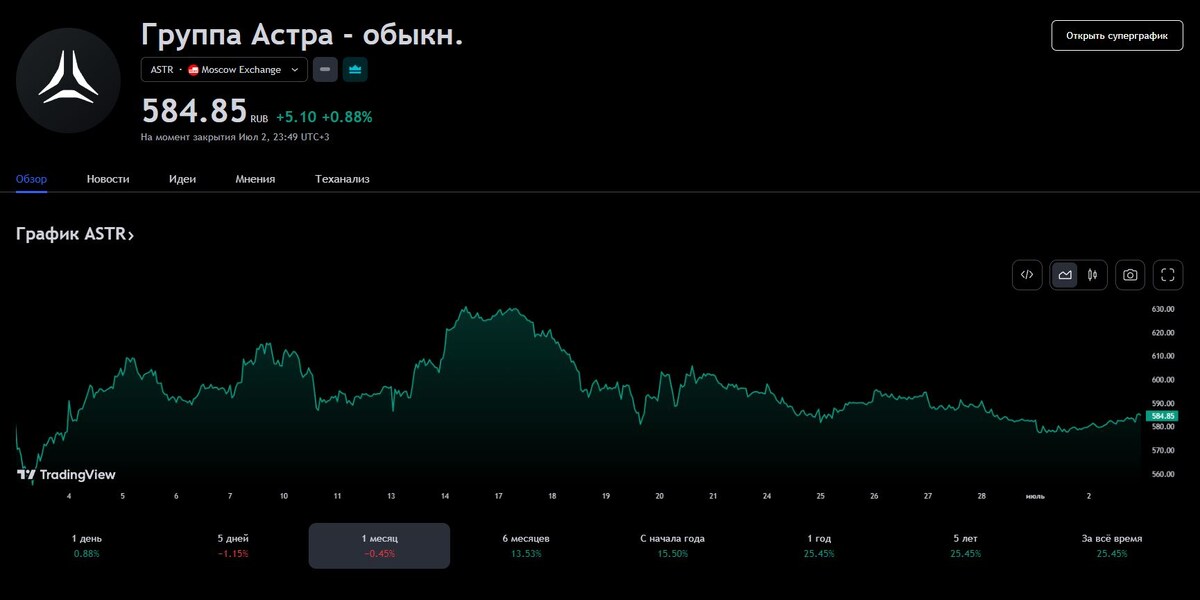Select the За всё время range
The width and height of the screenshot is (1200, 600).
coord(1112,545)
